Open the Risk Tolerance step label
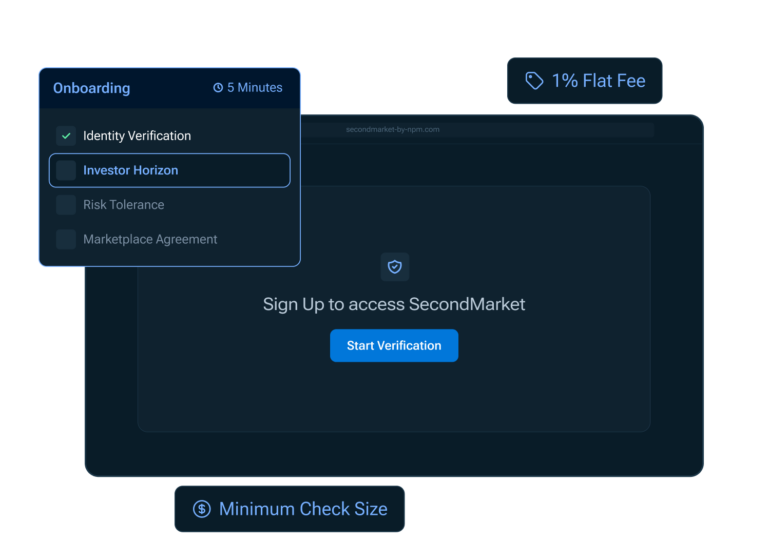This screenshot has height=540, width=768. [x=123, y=205]
